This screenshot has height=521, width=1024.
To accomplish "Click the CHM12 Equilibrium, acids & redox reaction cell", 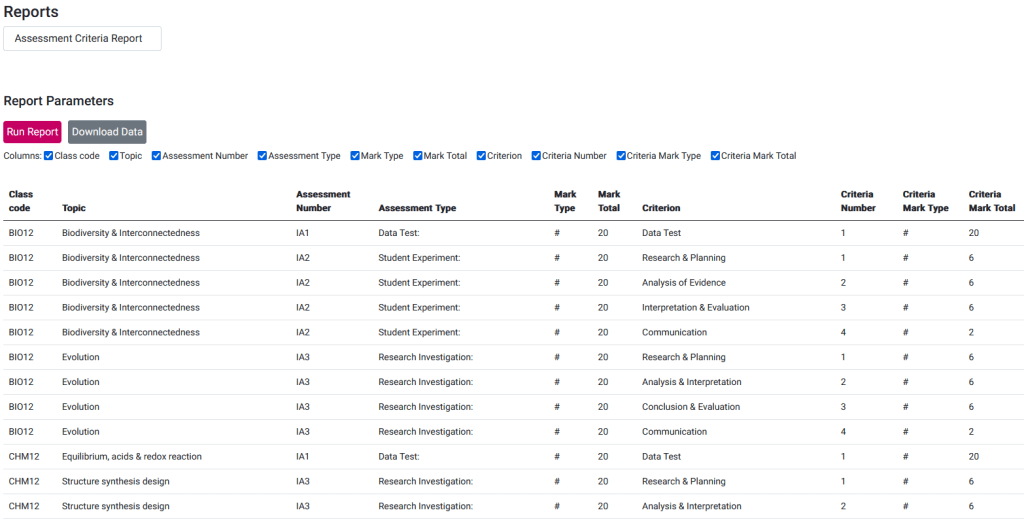I will coord(132,457).
